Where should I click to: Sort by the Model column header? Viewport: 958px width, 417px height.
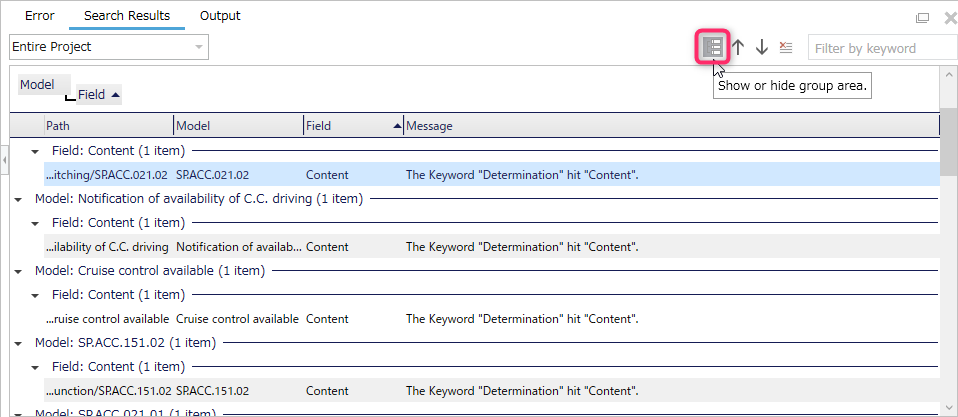coord(238,126)
